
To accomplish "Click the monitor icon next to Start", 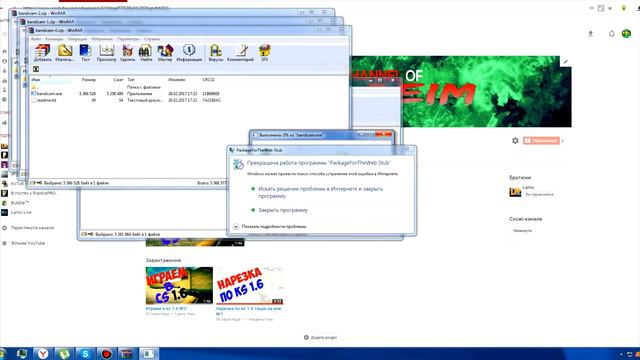I will (21, 354).
